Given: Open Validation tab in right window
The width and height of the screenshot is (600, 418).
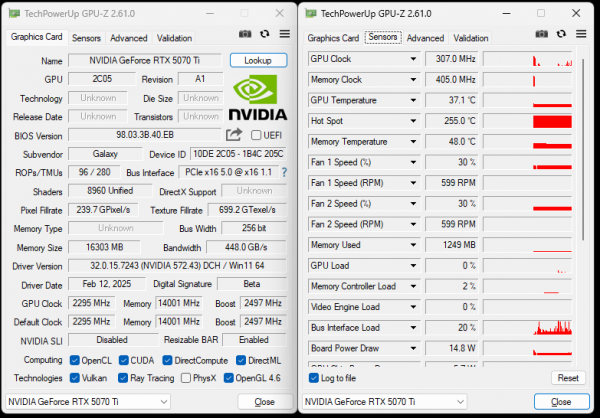Looking at the screenshot, I should 471,38.
